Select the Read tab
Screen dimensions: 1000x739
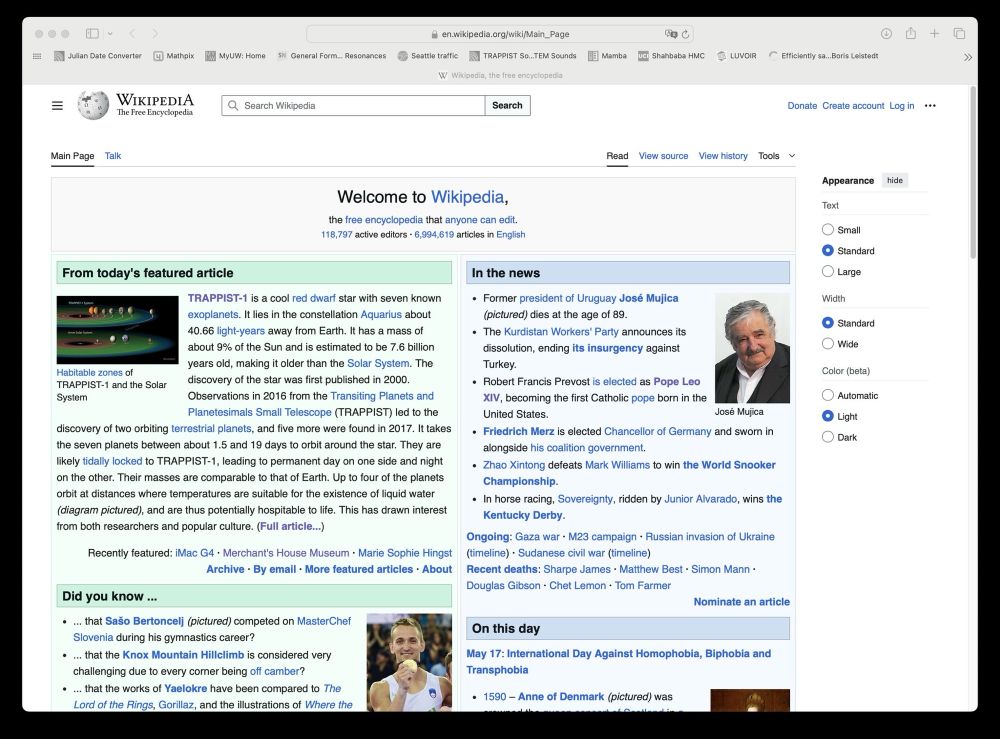click(x=617, y=156)
